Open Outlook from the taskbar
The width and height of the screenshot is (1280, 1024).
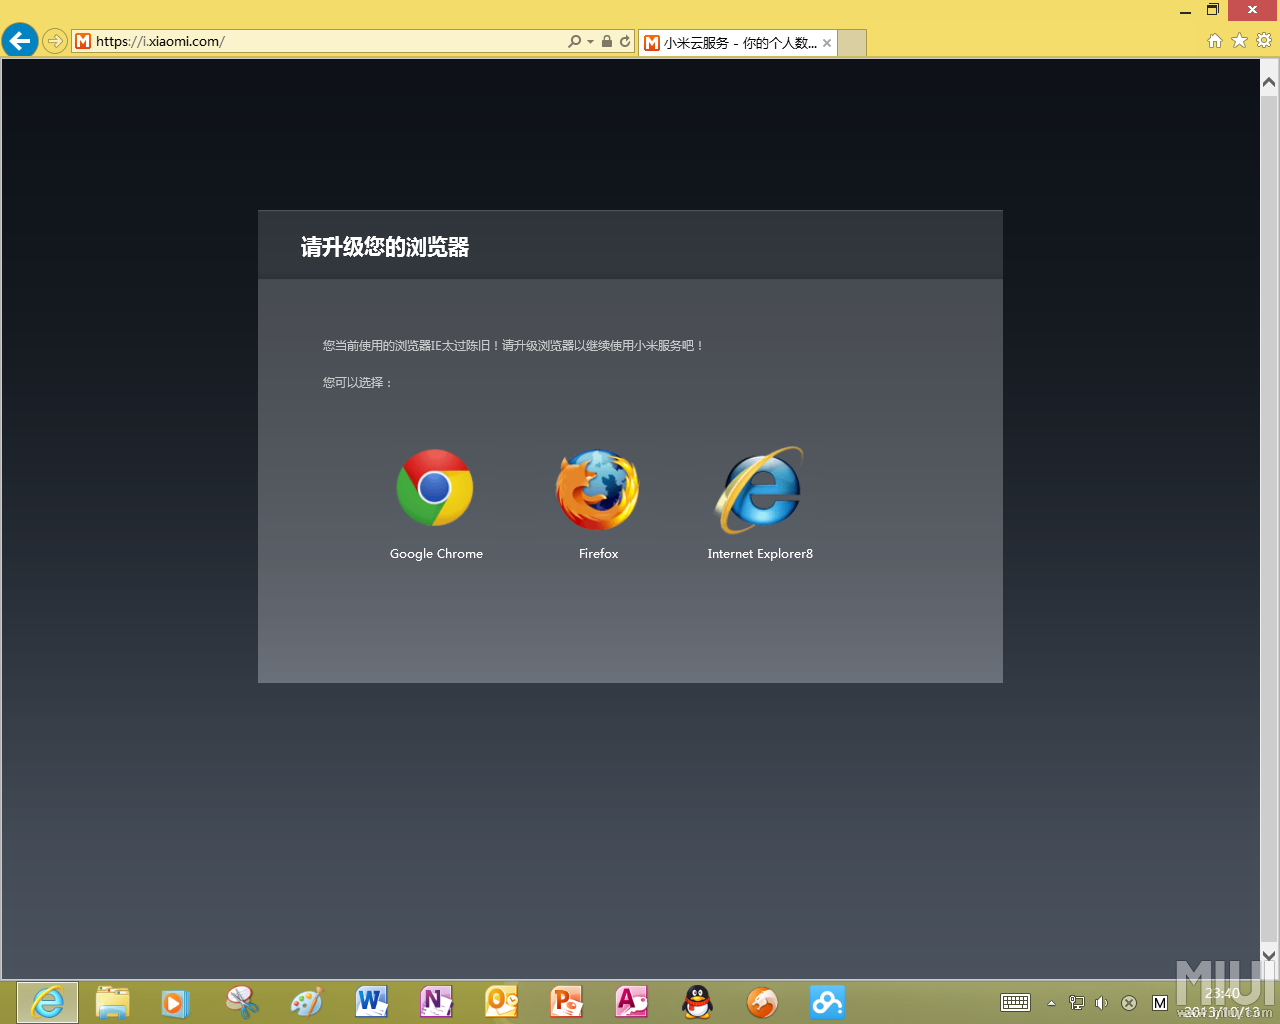(501, 1002)
